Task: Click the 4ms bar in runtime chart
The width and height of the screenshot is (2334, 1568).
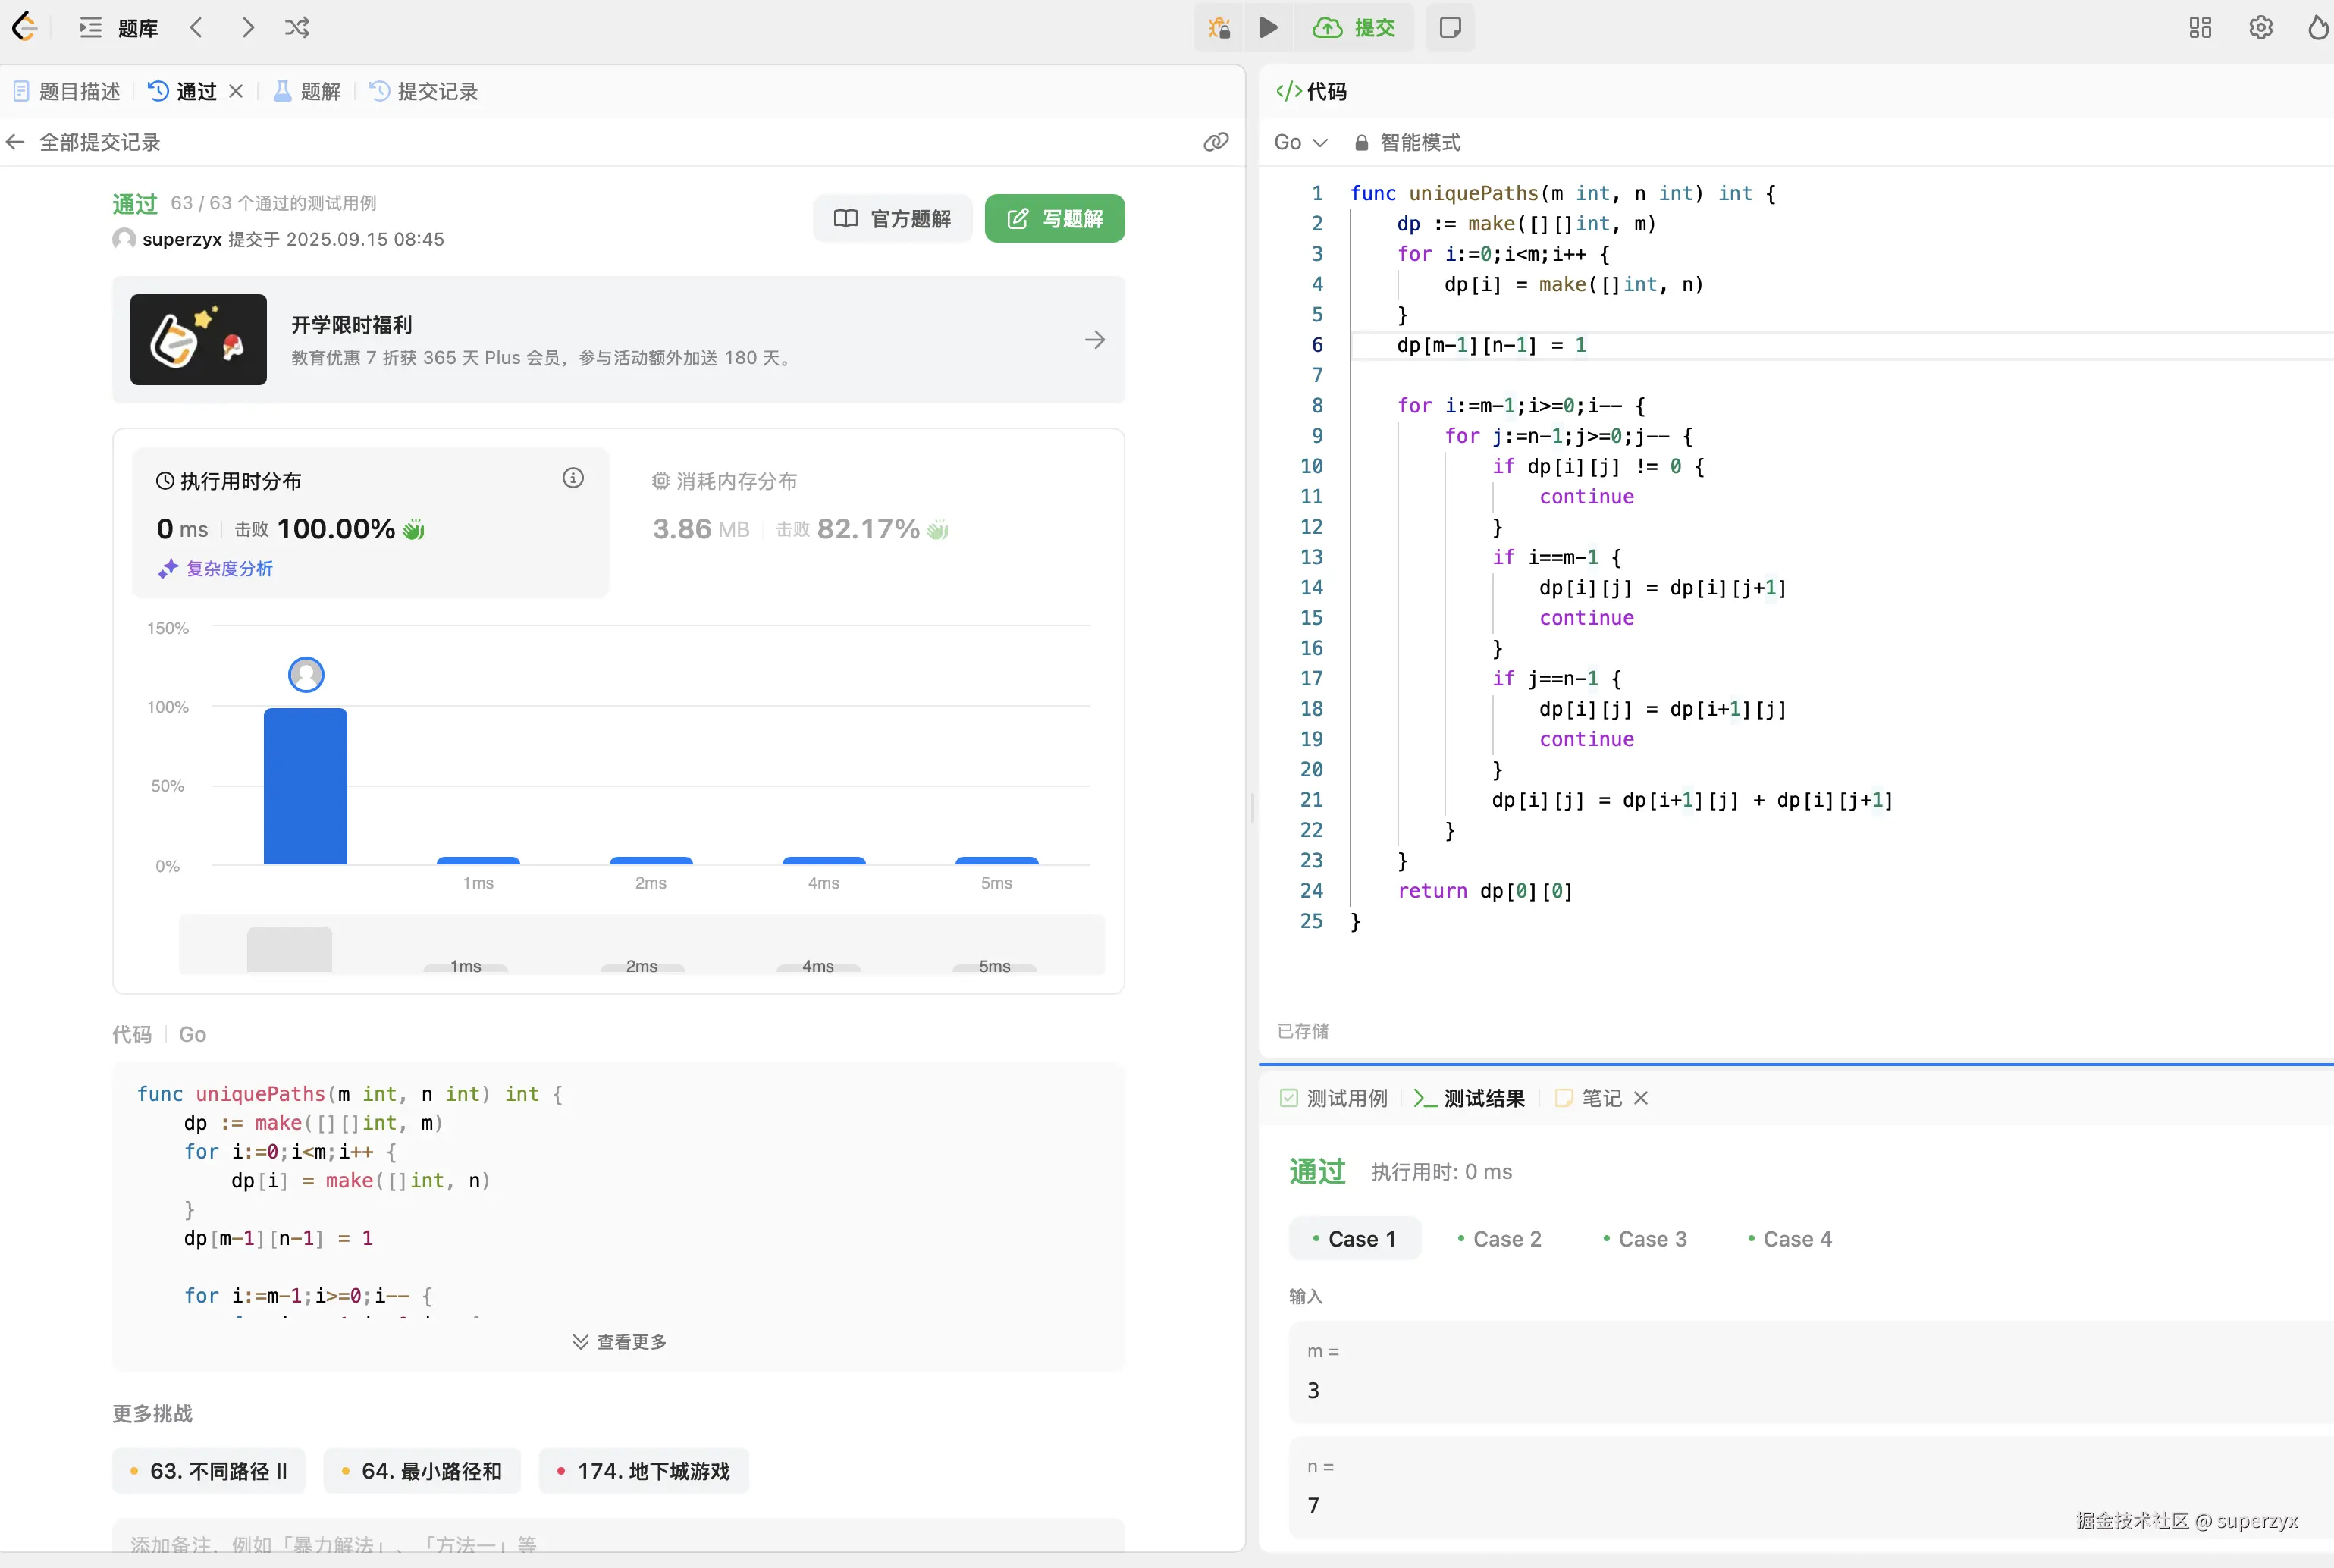Action: coord(824,860)
